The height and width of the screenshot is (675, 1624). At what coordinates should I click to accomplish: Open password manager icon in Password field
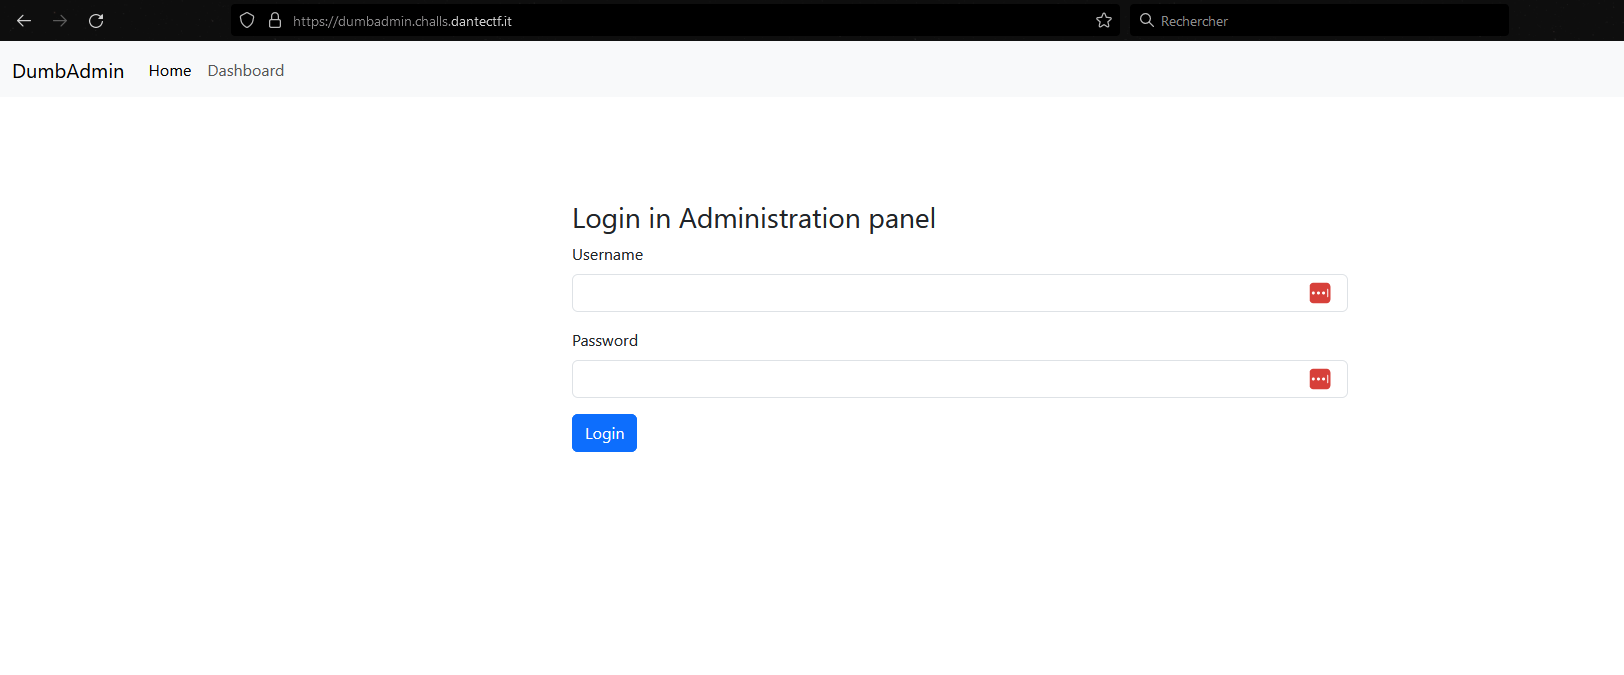1320,379
